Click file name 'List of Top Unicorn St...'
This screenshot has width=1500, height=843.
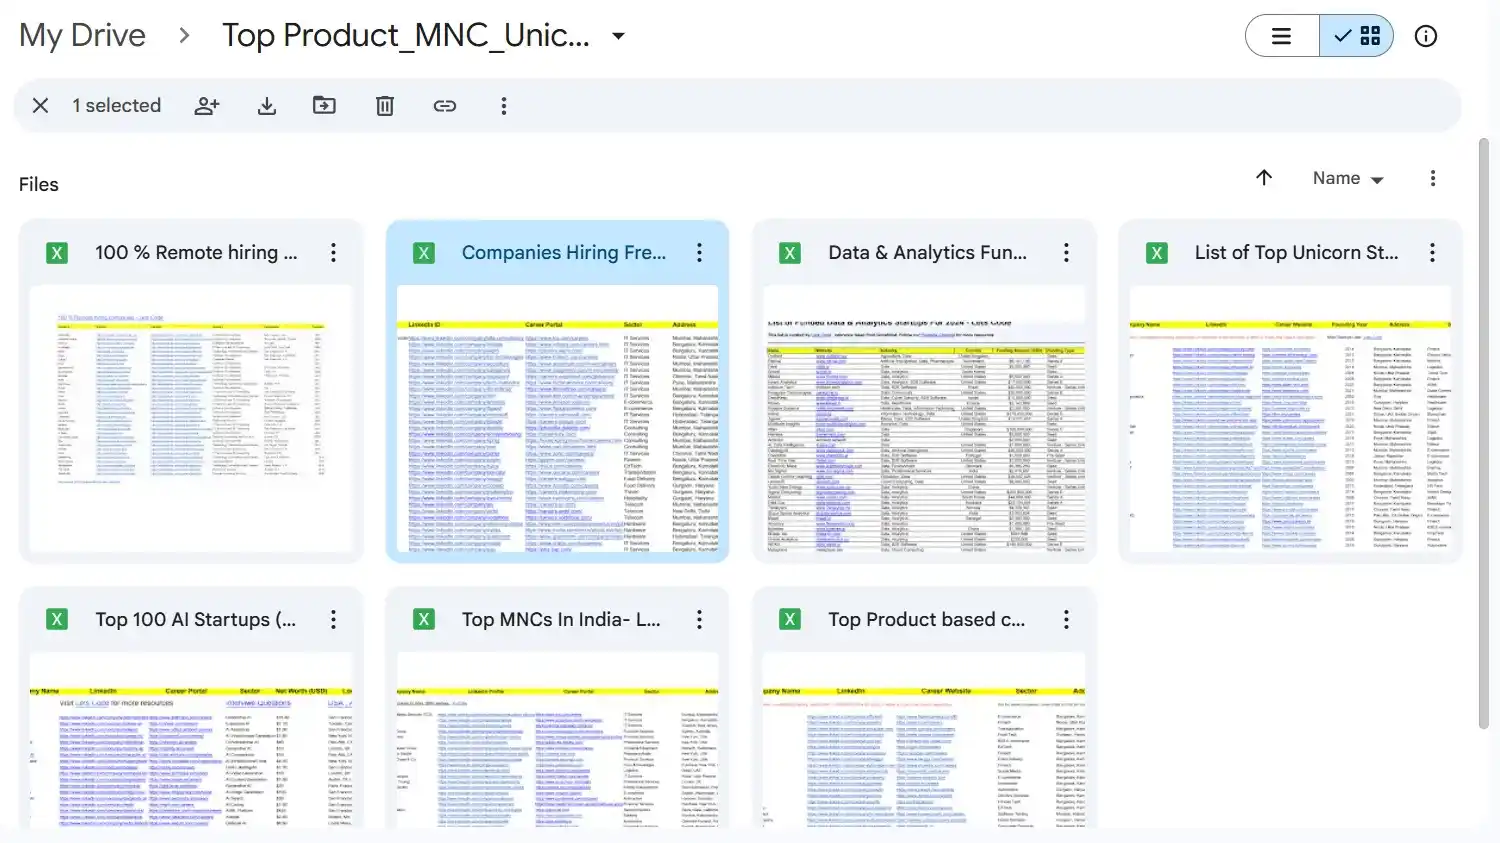1296,253
